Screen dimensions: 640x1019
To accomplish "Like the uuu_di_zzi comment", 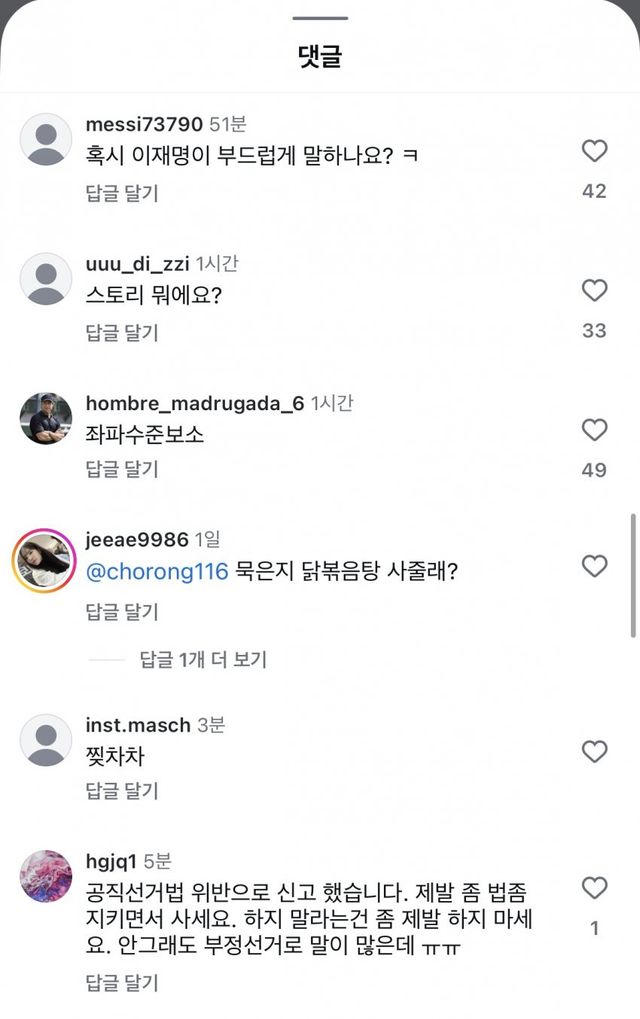I will (x=594, y=291).
